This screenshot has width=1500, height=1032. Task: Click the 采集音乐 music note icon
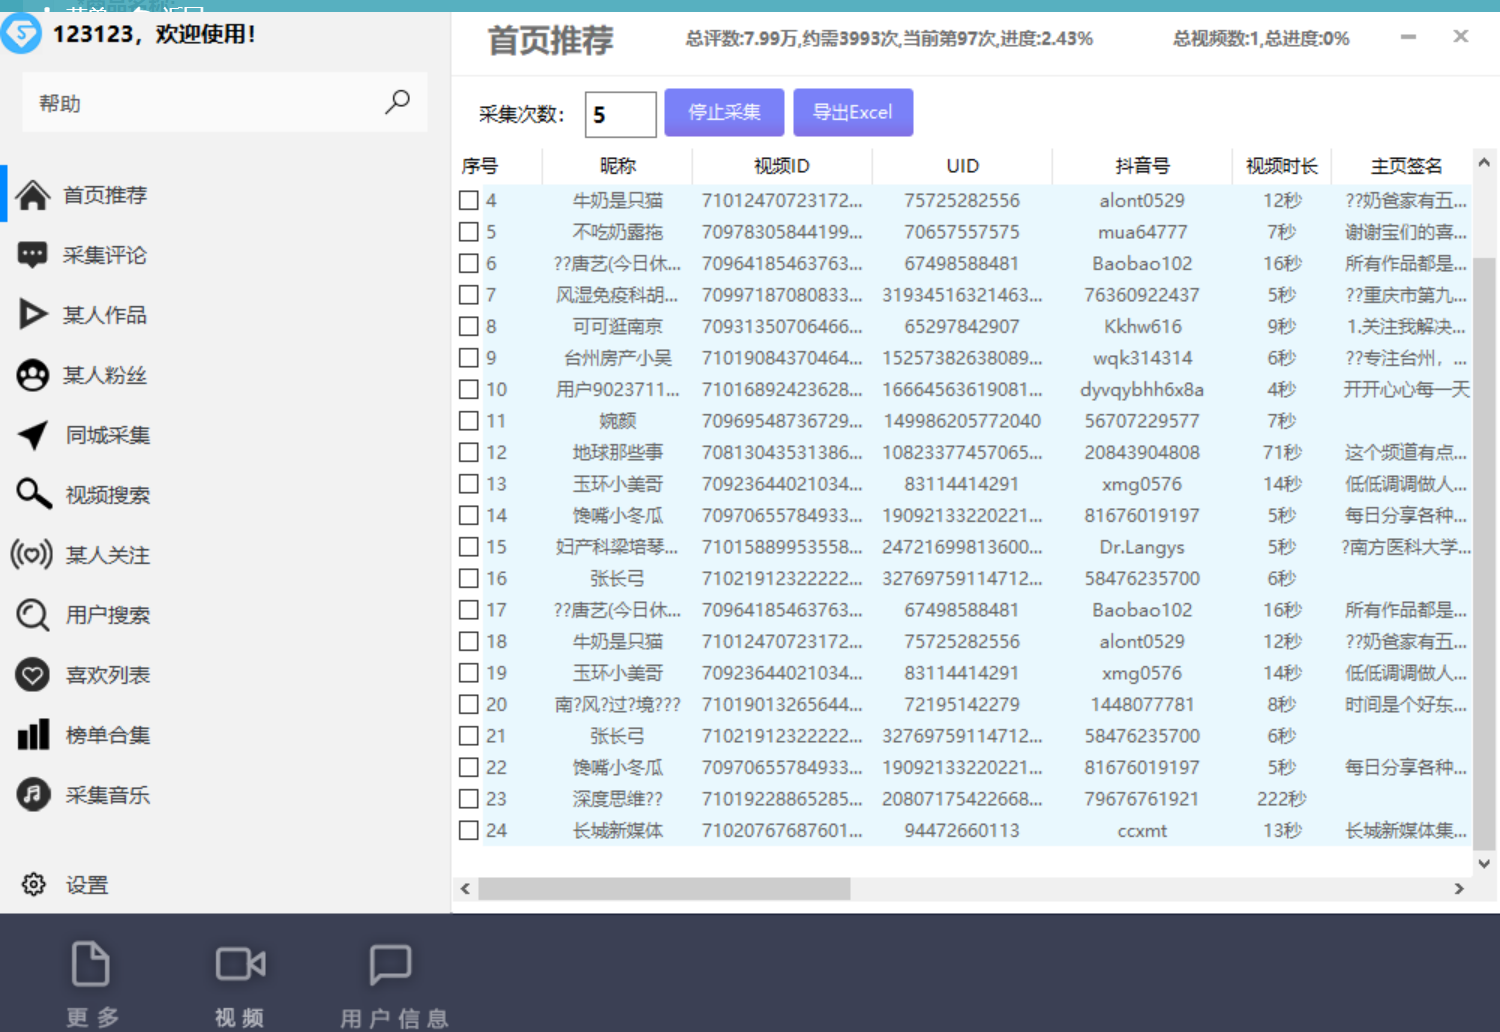[33, 795]
